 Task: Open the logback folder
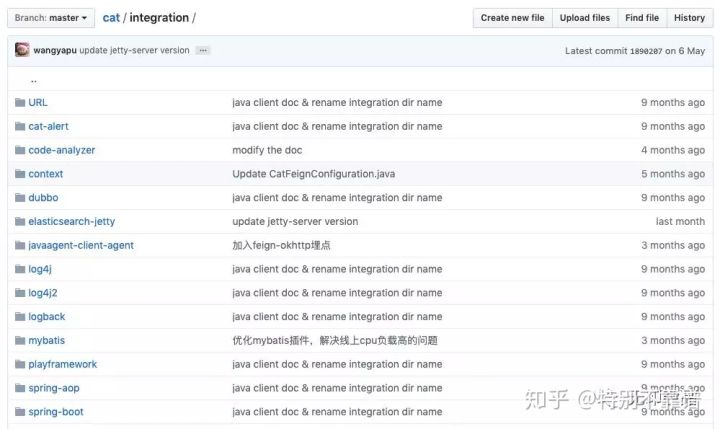pos(46,316)
